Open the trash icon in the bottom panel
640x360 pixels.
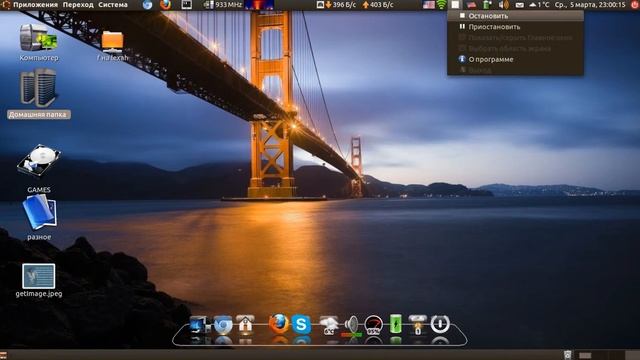pyautogui.click(x=567, y=355)
